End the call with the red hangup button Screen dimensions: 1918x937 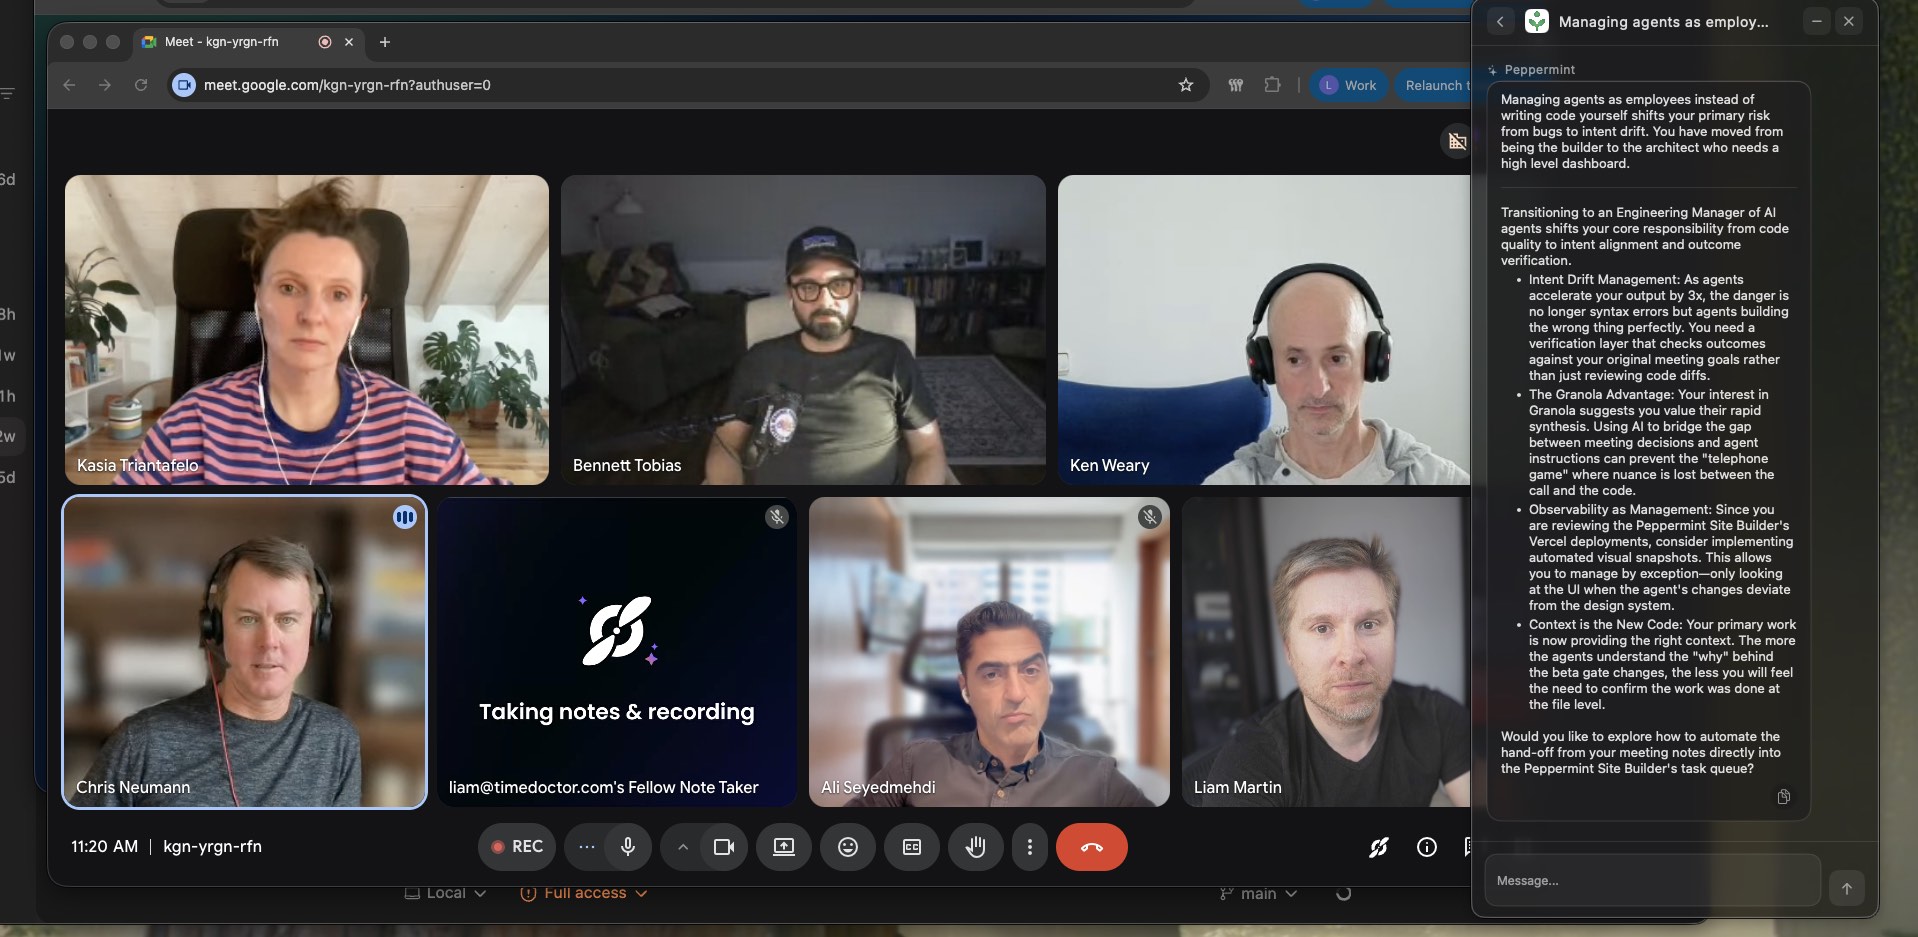click(x=1092, y=847)
